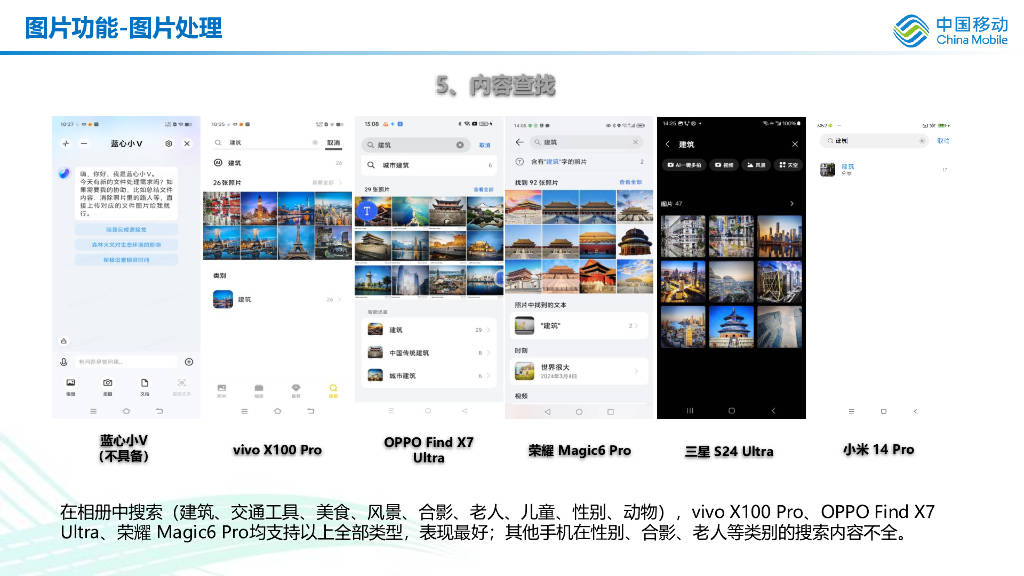
Task: Tap back arrow in 三星 navigation bar
Action: (x=773, y=411)
